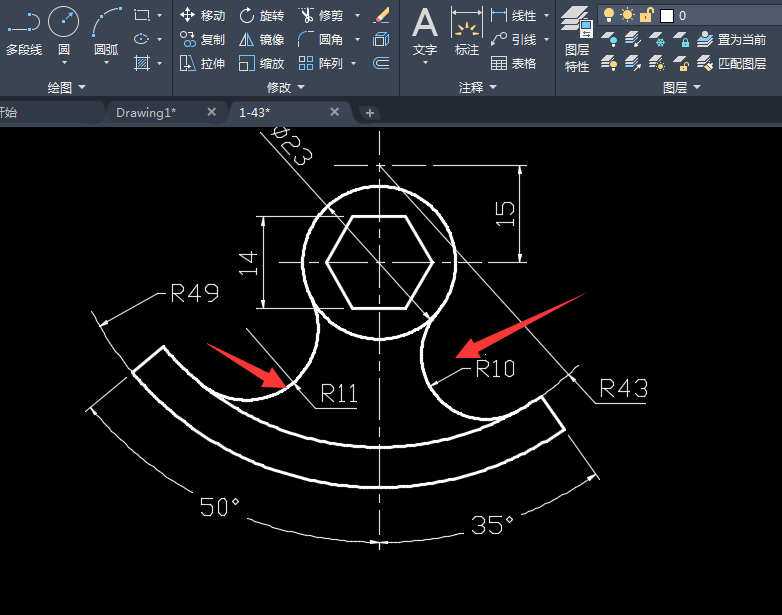Toggle layer 0 lock padlock
The width and height of the screenshot is (782, 615).
pyautogui.click(x=646, y=15)
